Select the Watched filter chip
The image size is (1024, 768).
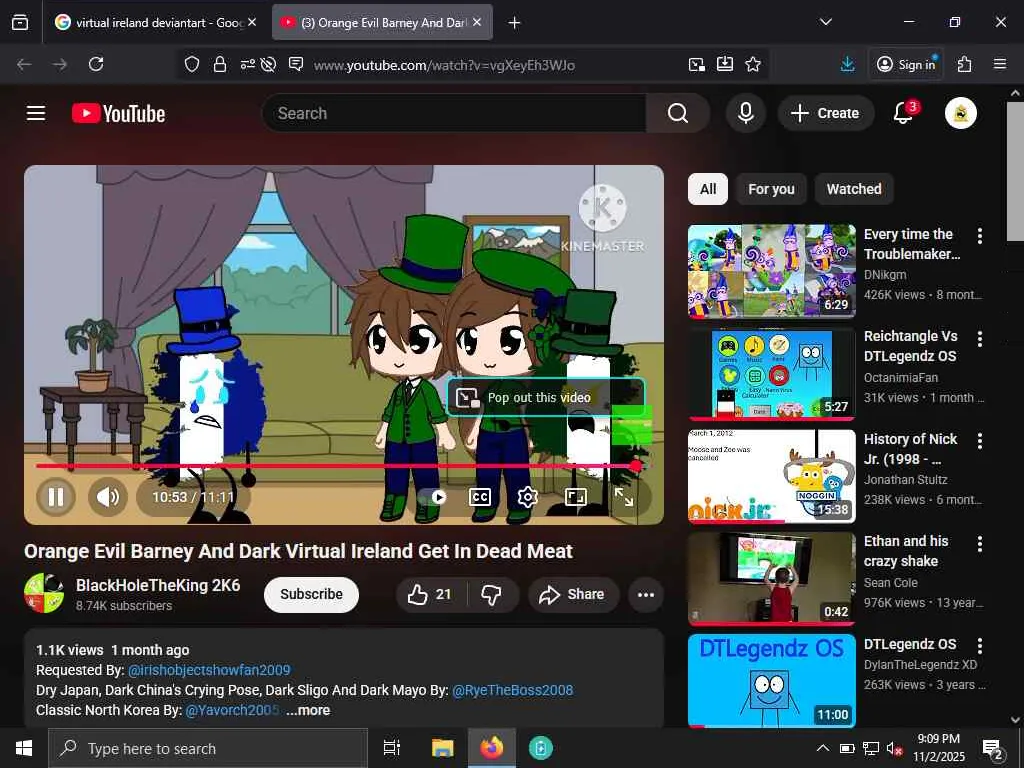coord(854,189)
